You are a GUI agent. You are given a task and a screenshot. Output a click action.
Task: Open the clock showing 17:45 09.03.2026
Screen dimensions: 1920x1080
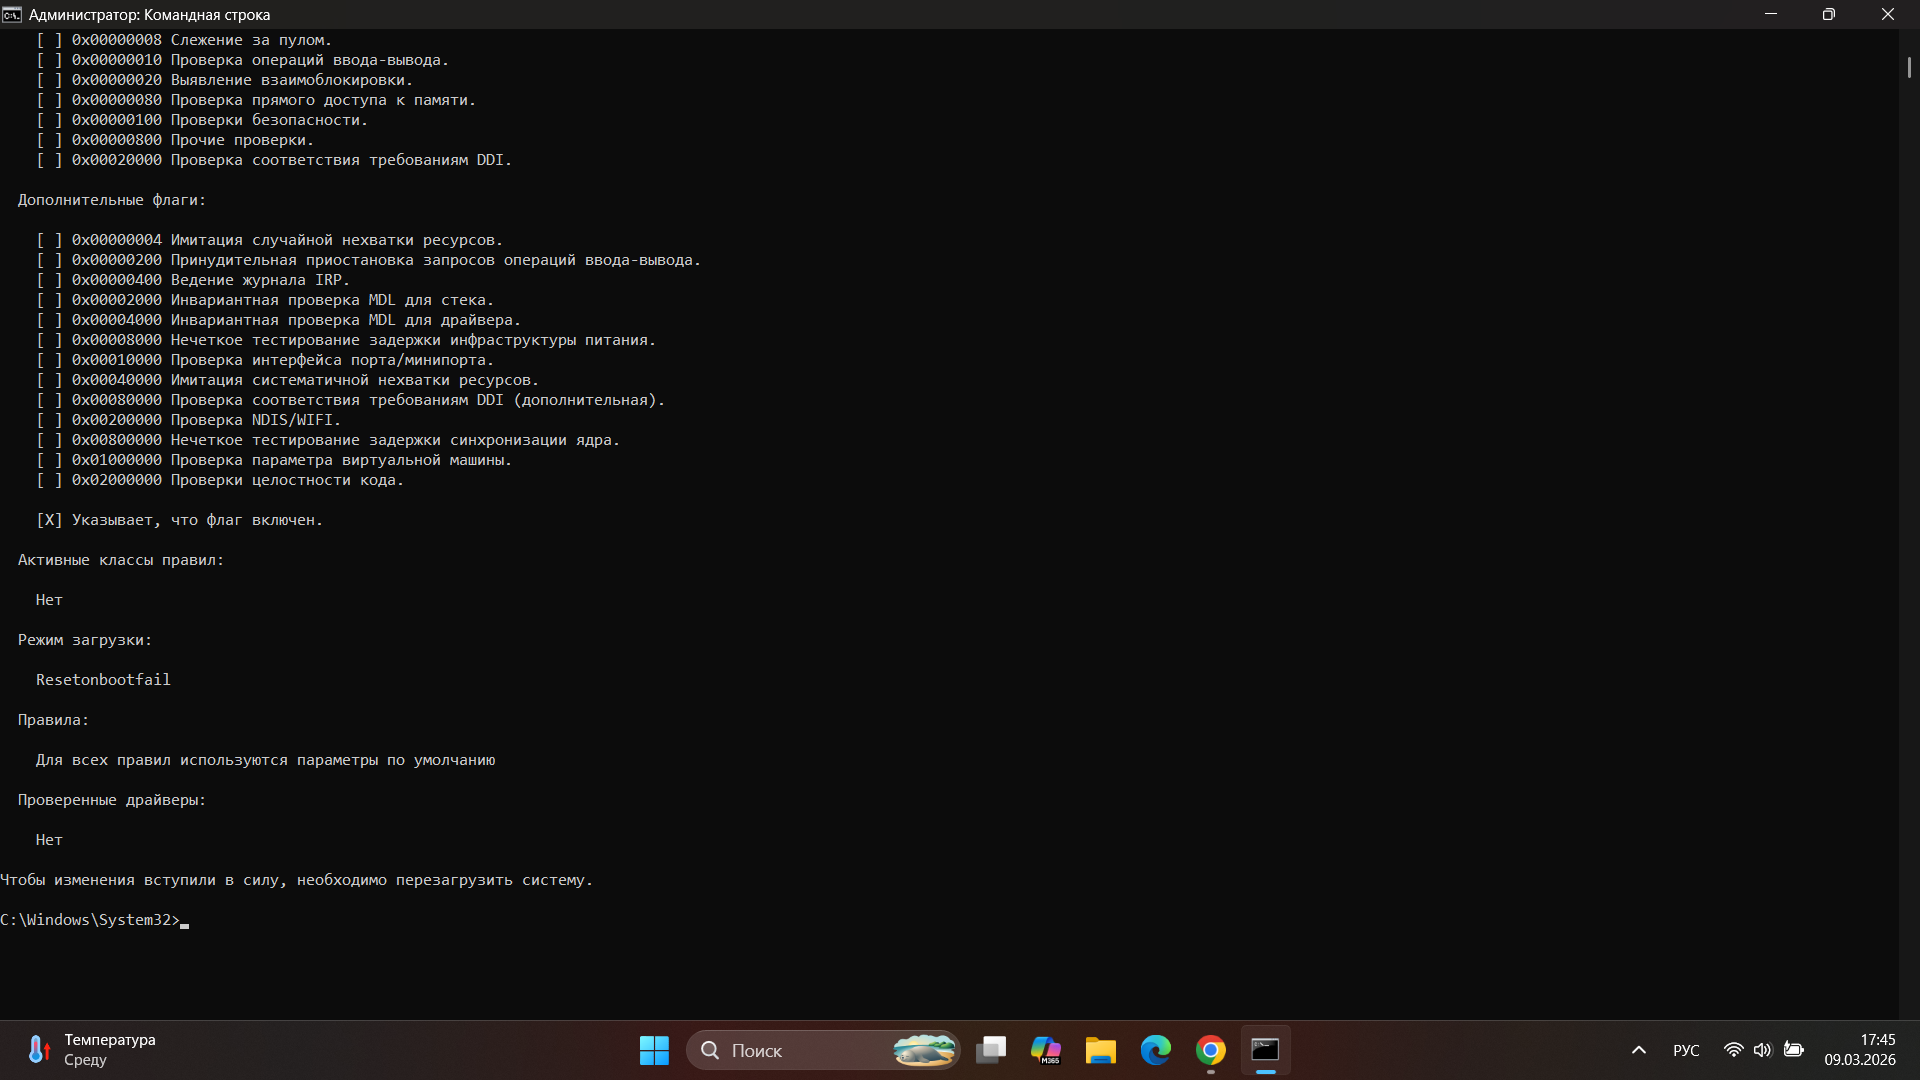tap(1860, 1050)
